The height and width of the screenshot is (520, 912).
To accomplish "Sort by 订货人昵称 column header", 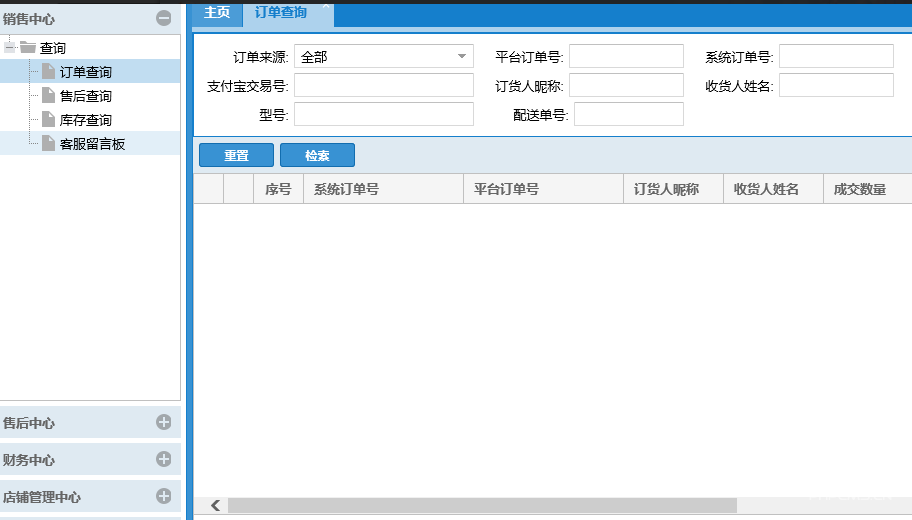I will point(674,189).
